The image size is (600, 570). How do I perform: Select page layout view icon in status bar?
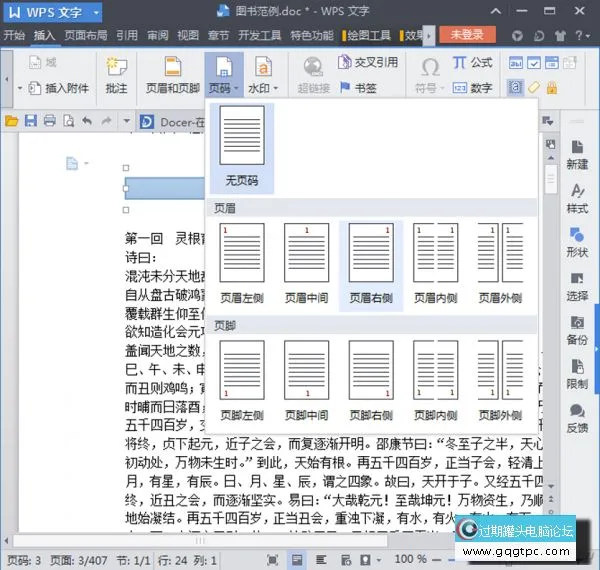pos(297,560)
